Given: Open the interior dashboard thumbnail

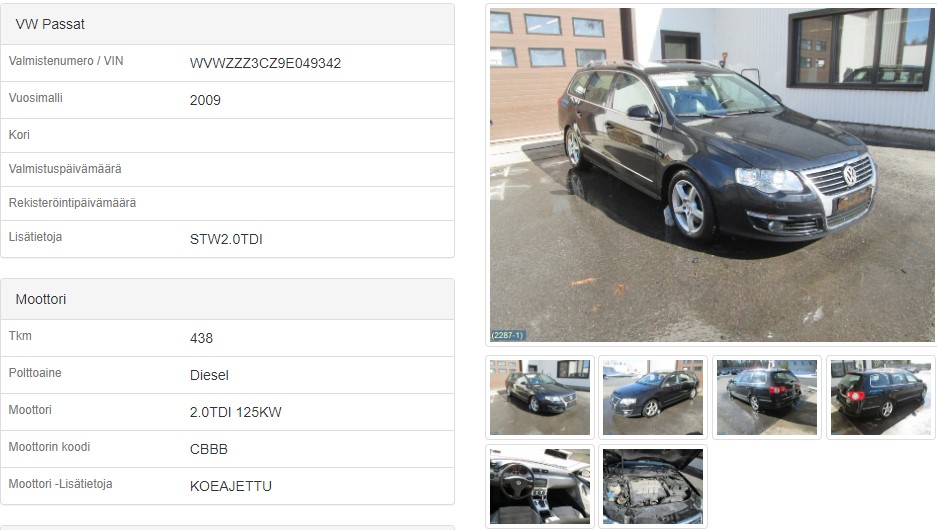Looking at the screenshot, I should (x=540, y=486).
